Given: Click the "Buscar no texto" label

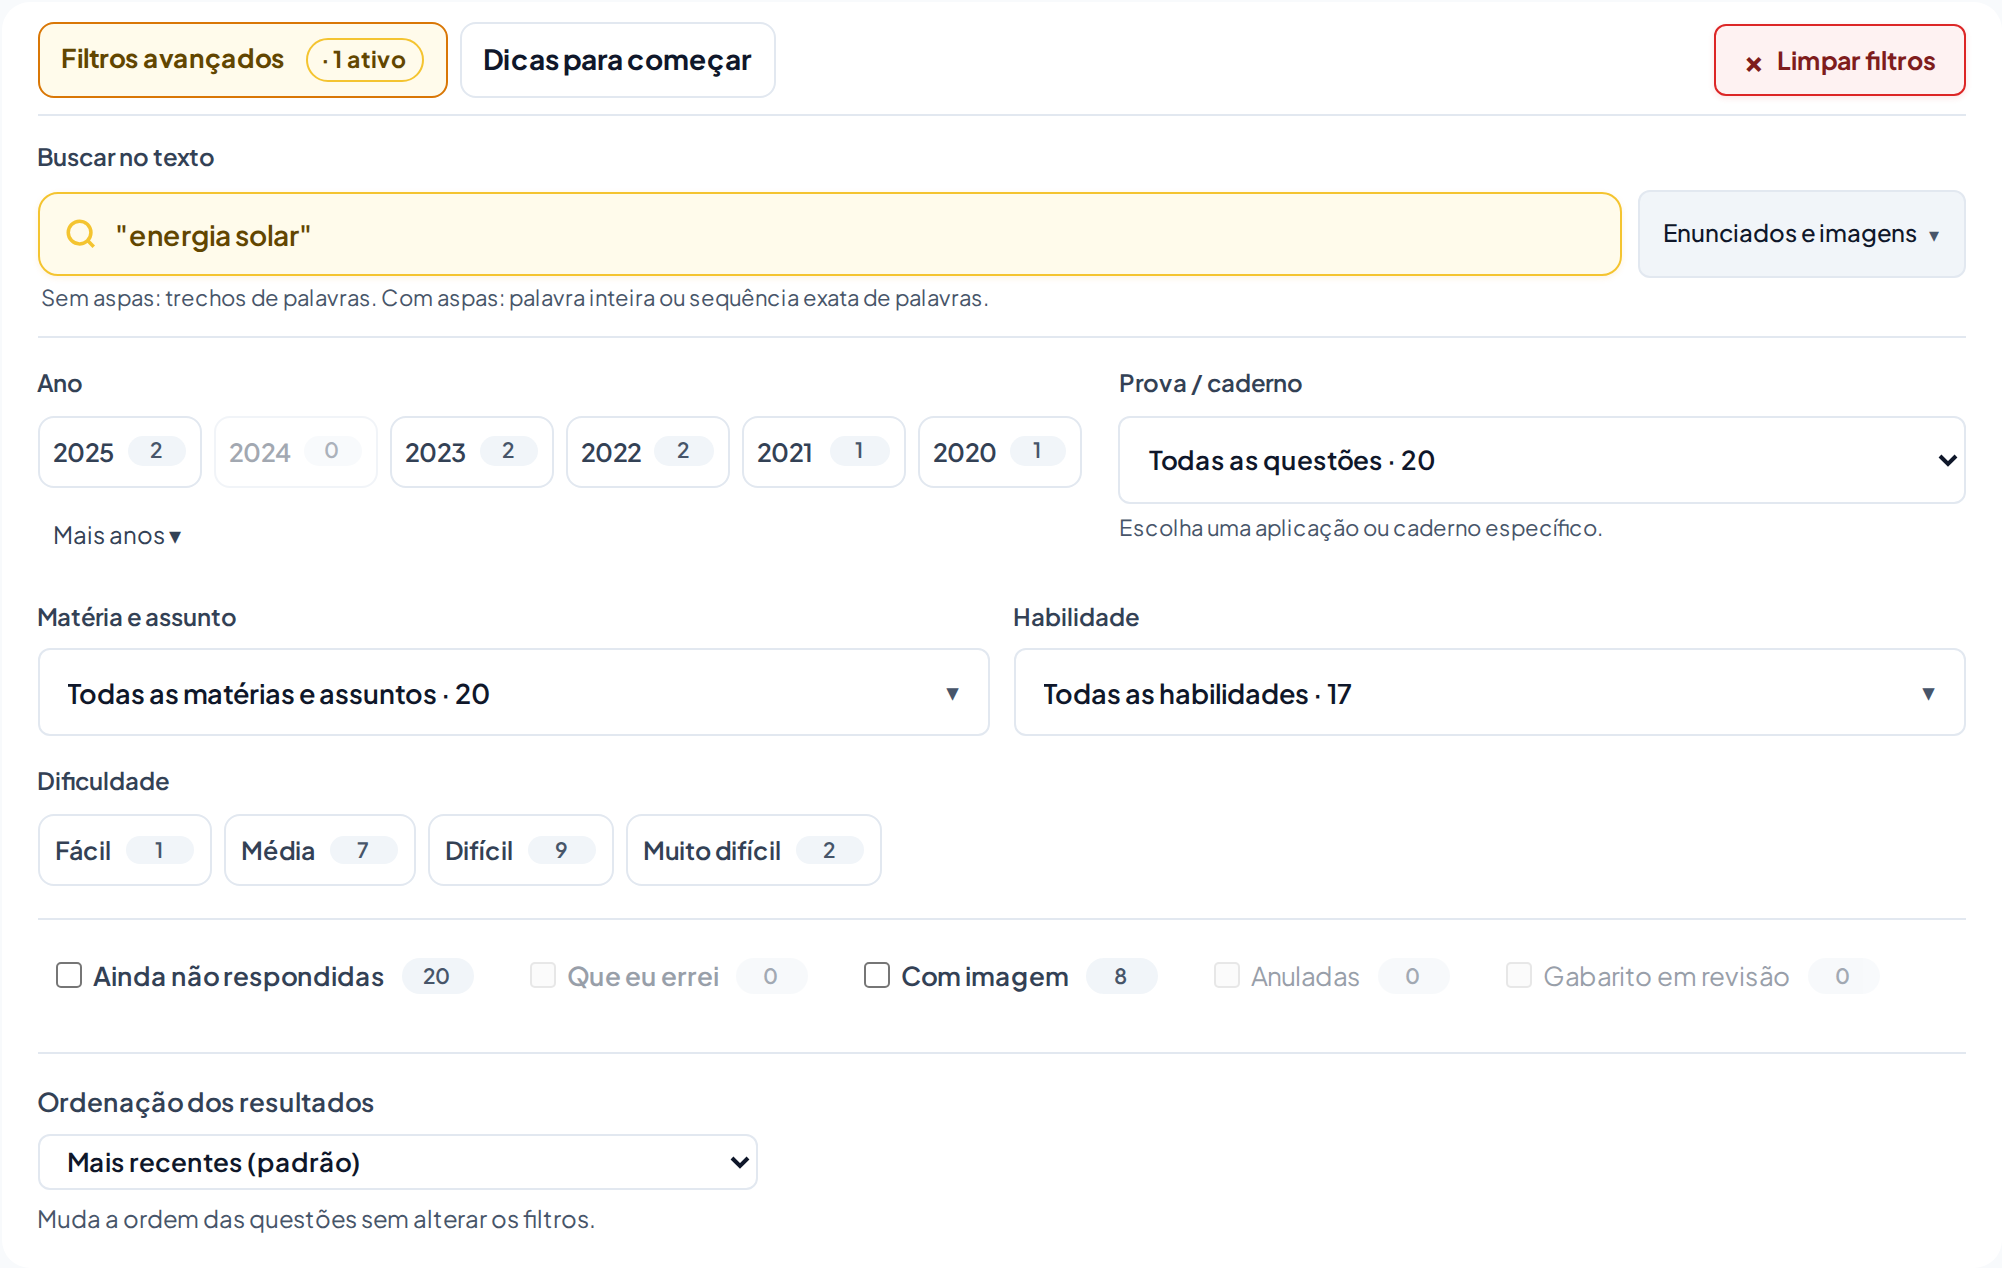Looking at the screenshot, I should 125,157.
